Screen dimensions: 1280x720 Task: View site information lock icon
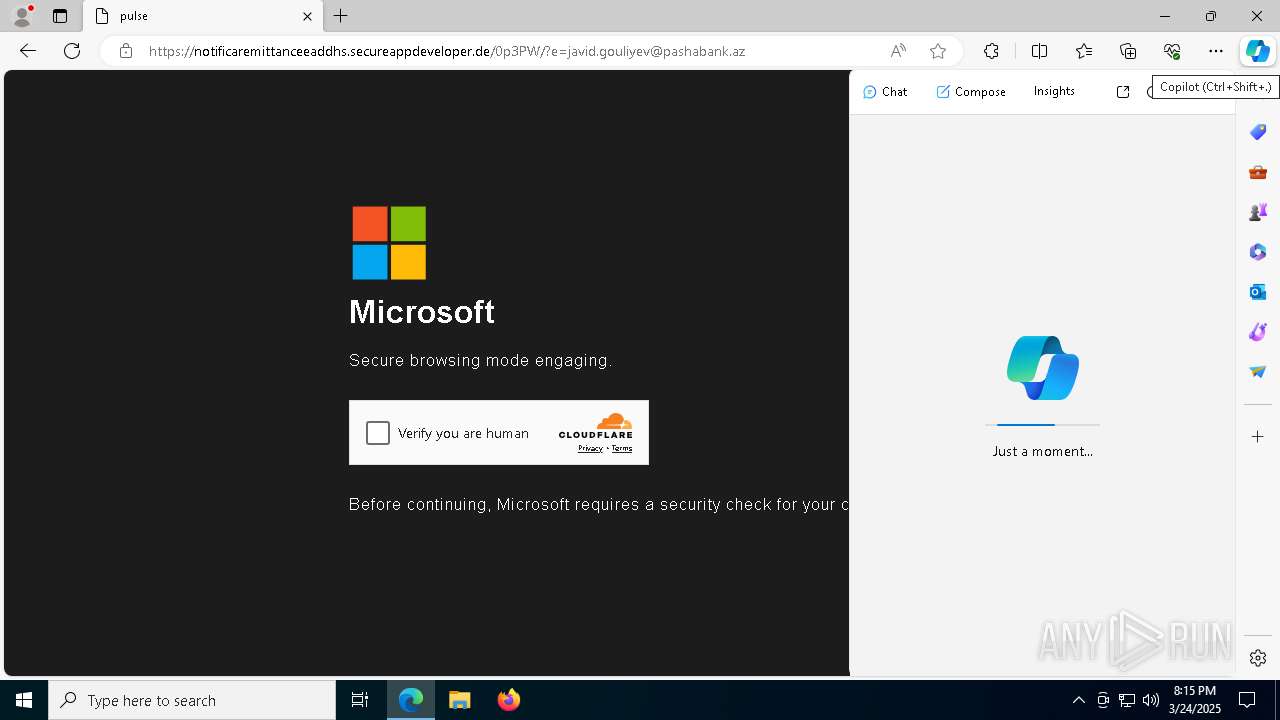[125, 51]
